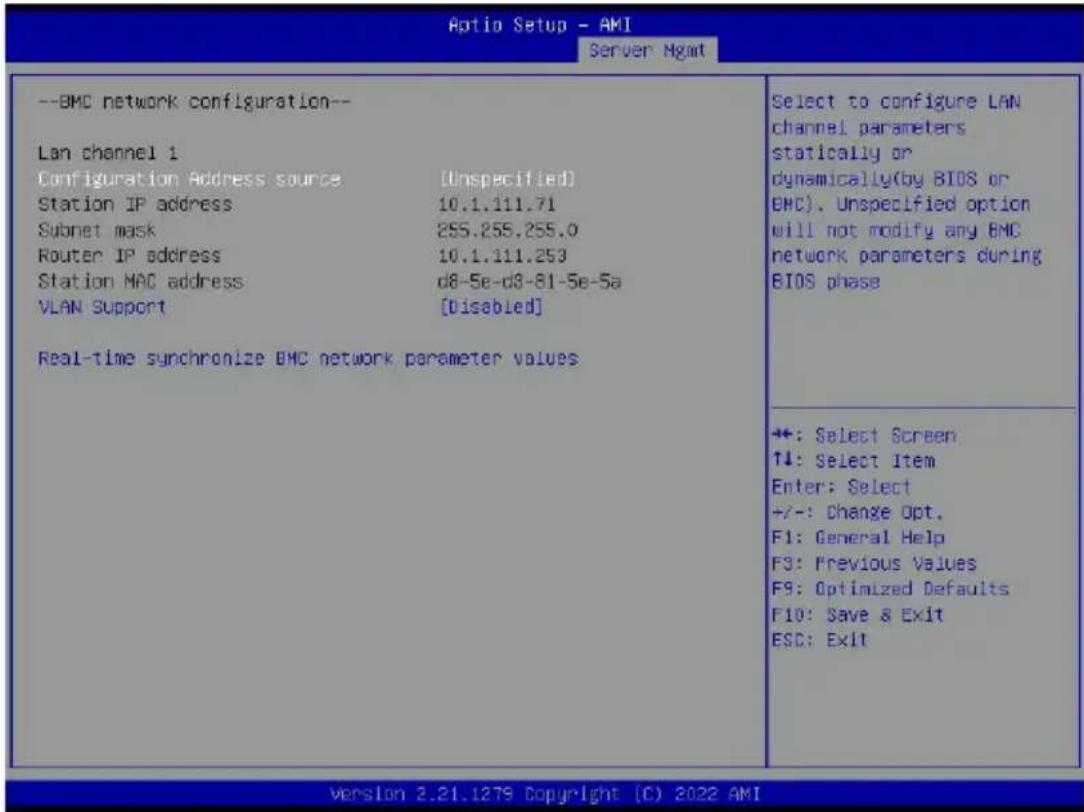Click the Station IP address value 10.1.111.71
Viewport: 1084px width, 812px height.
pyautogui.click(x=497, y=205)
